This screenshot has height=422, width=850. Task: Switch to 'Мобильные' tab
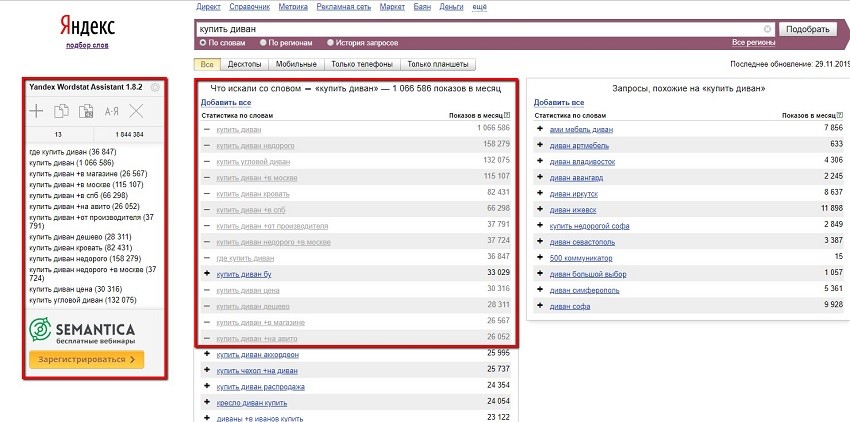(296, 65)
